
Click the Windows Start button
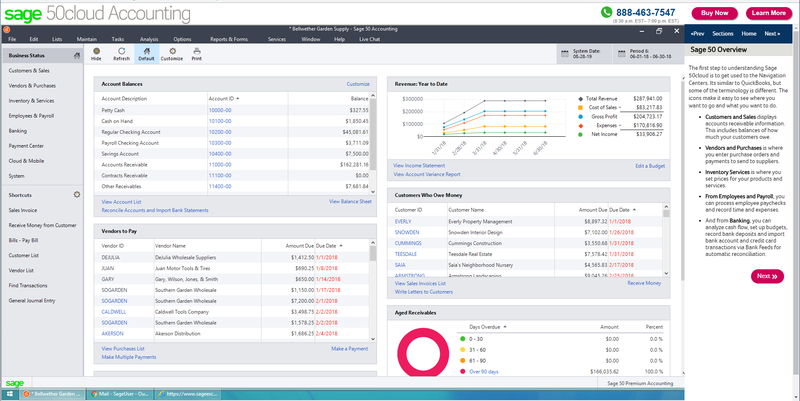coord(10,394)
